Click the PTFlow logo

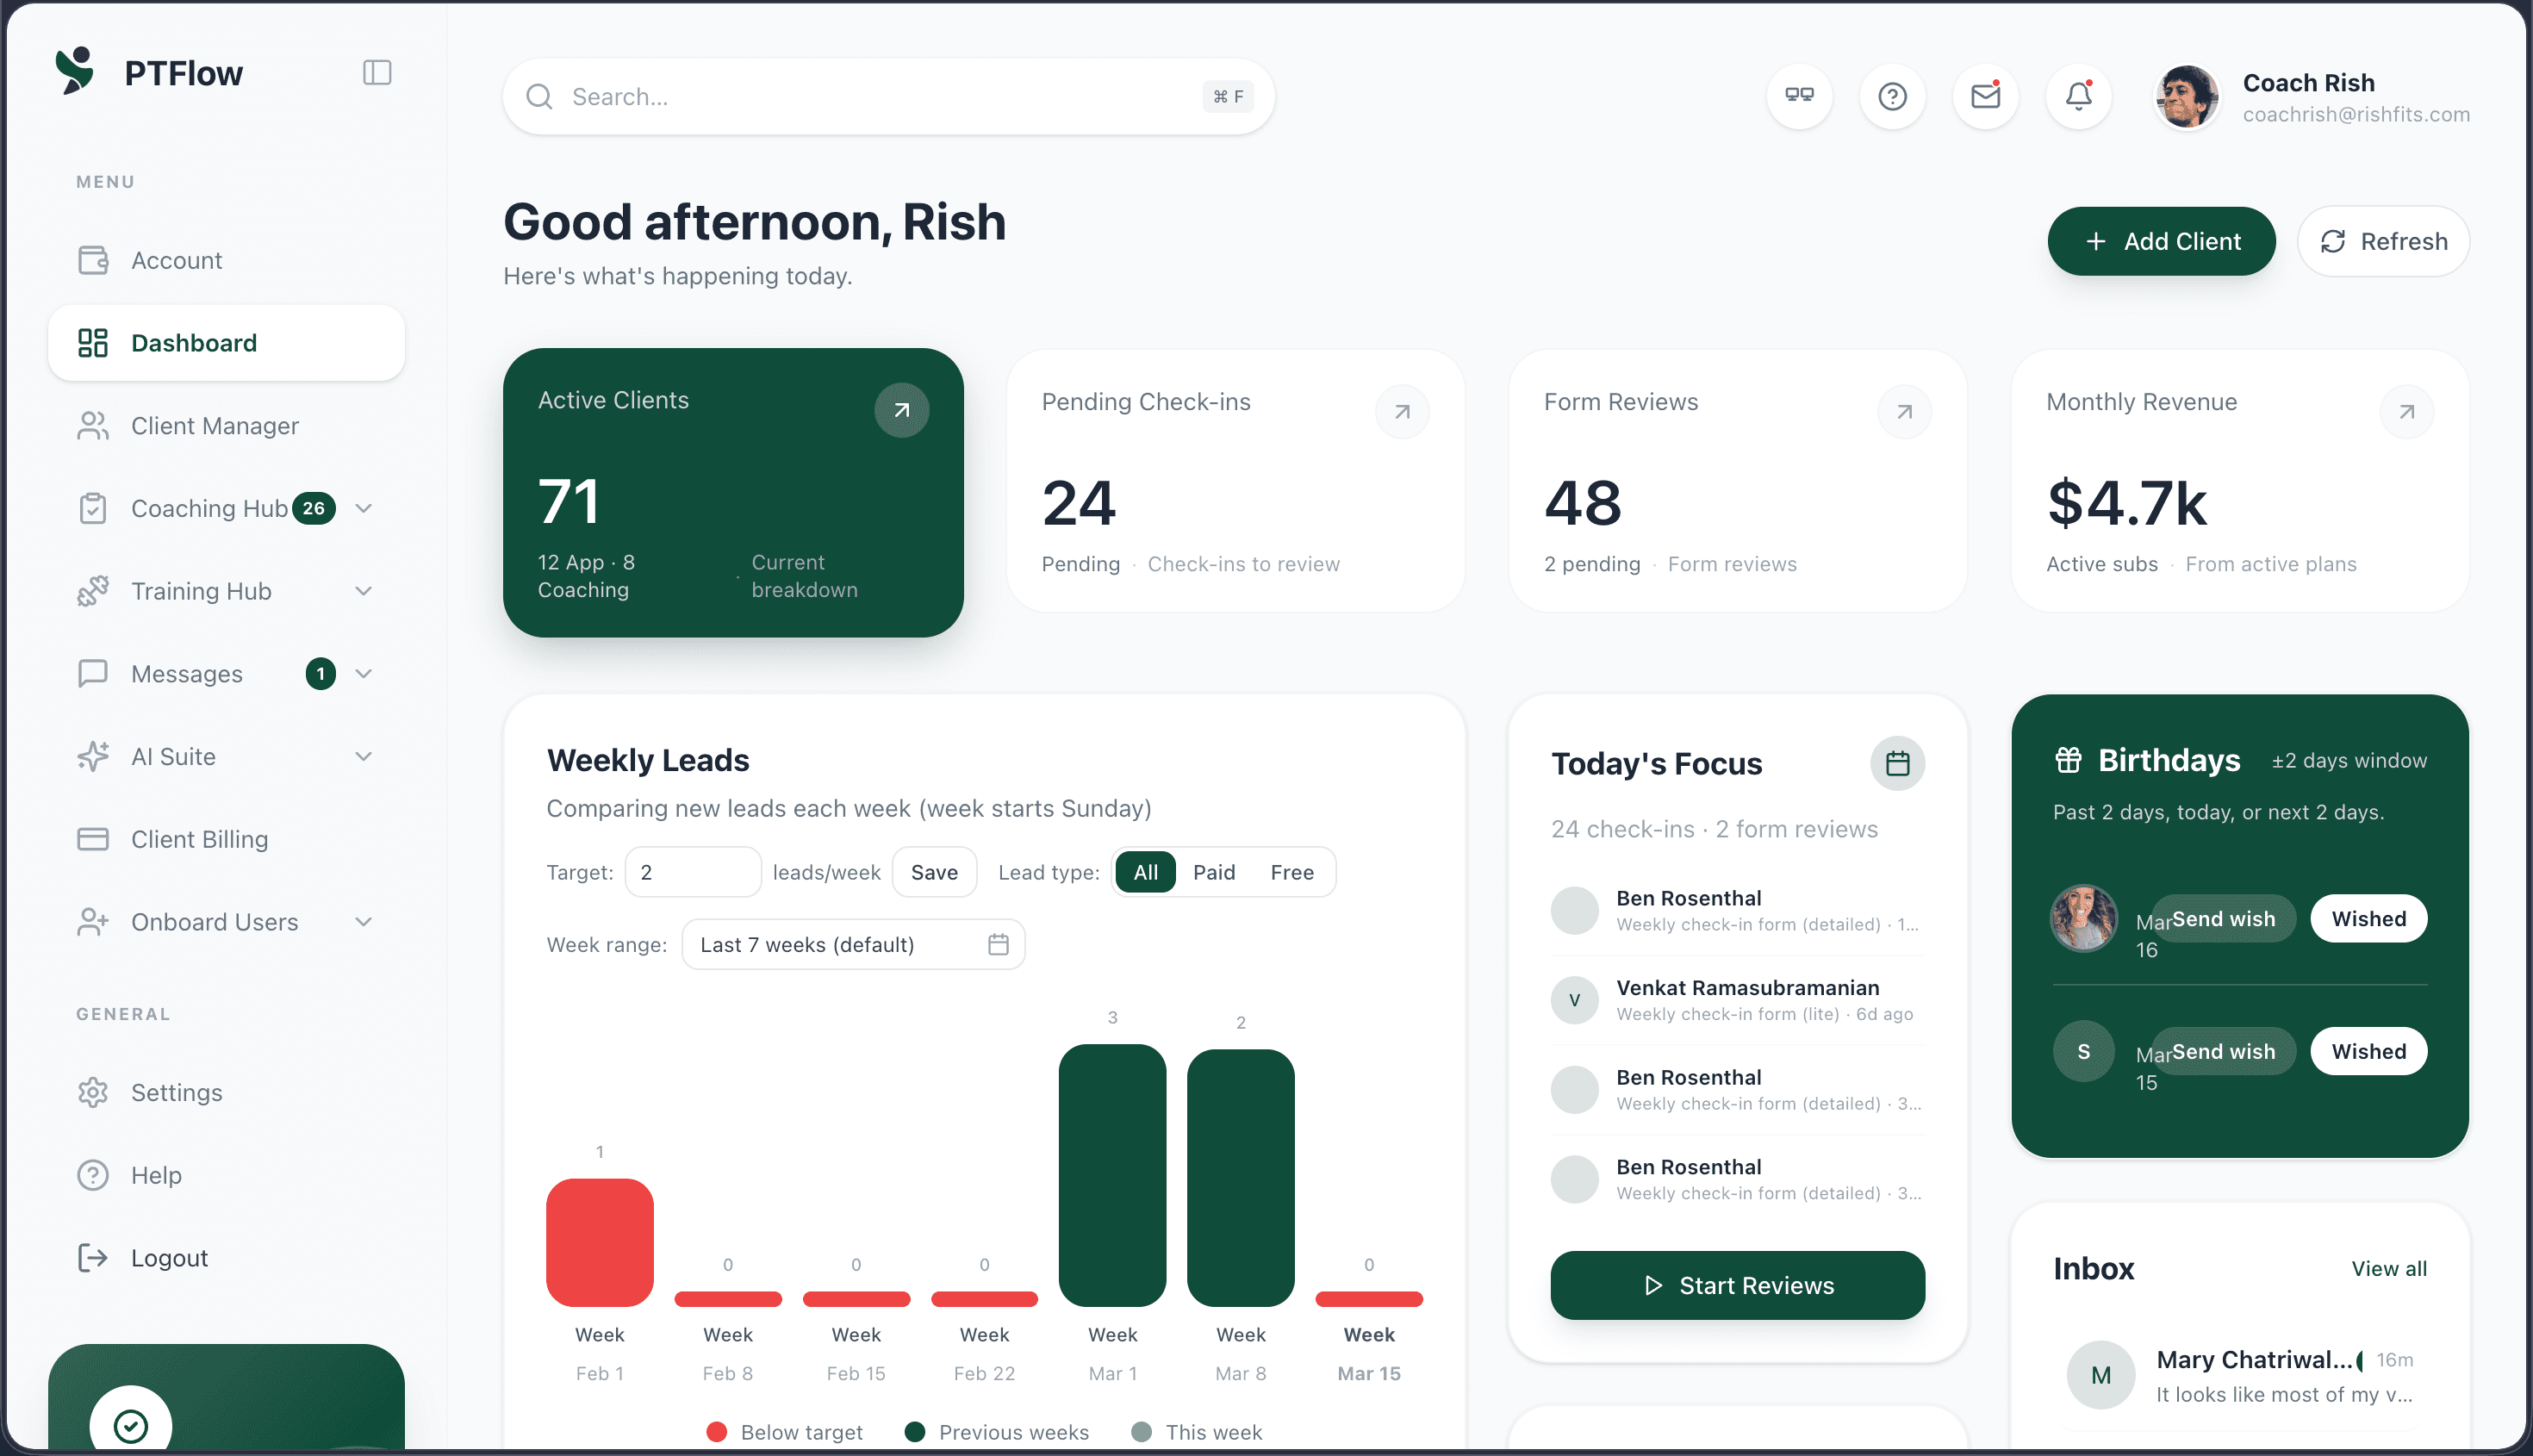[x=75, y=71]
